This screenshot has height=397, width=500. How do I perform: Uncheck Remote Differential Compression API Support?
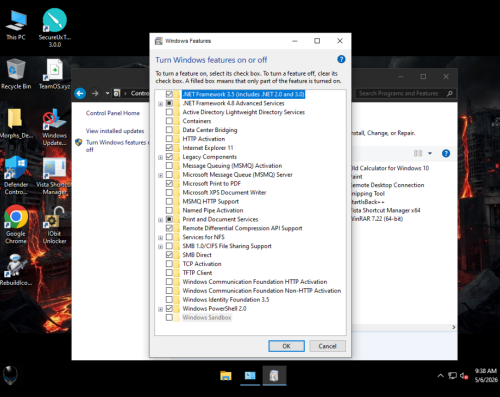[169, 228]
